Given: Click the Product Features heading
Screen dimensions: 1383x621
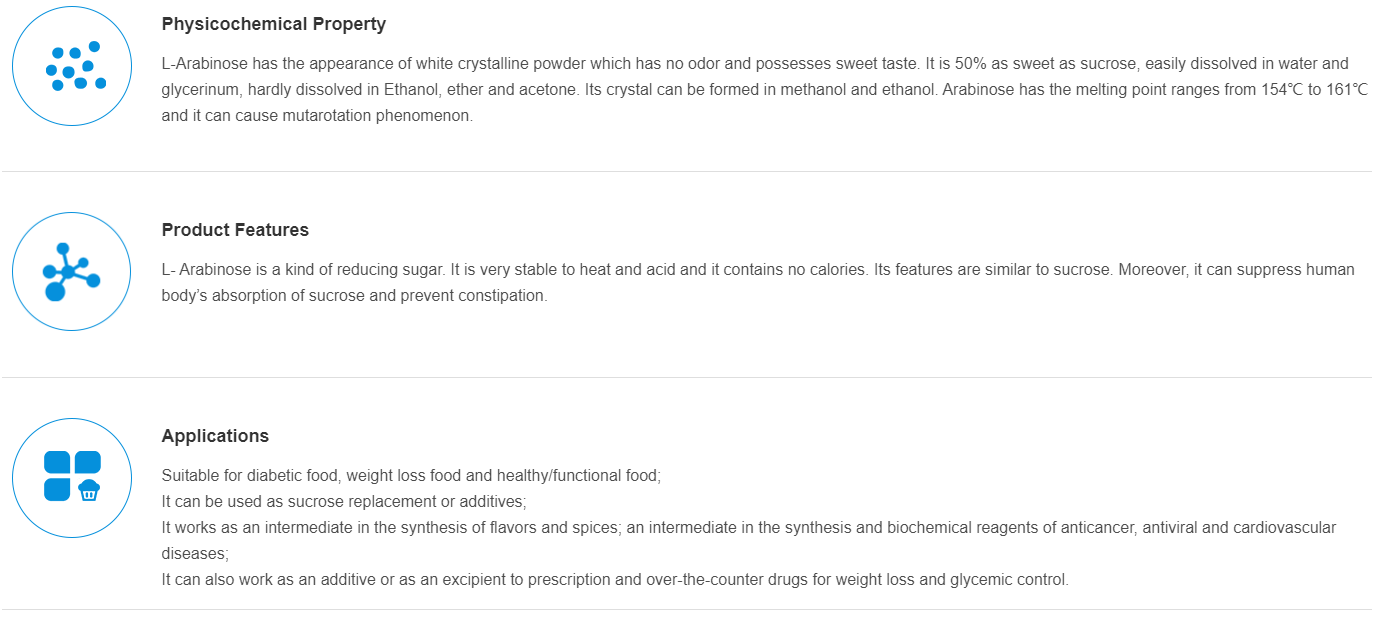Looking at the screenshot, I should [235, 230].
